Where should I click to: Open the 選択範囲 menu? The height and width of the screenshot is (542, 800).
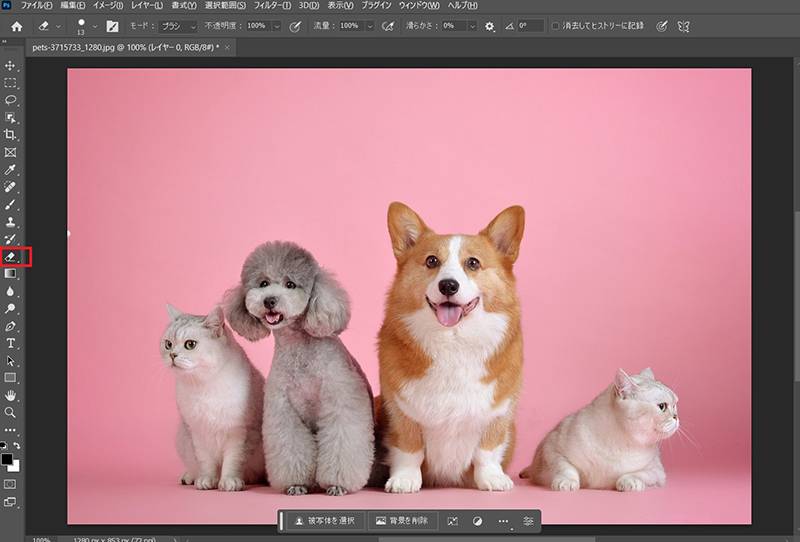[x=225, y=5]
